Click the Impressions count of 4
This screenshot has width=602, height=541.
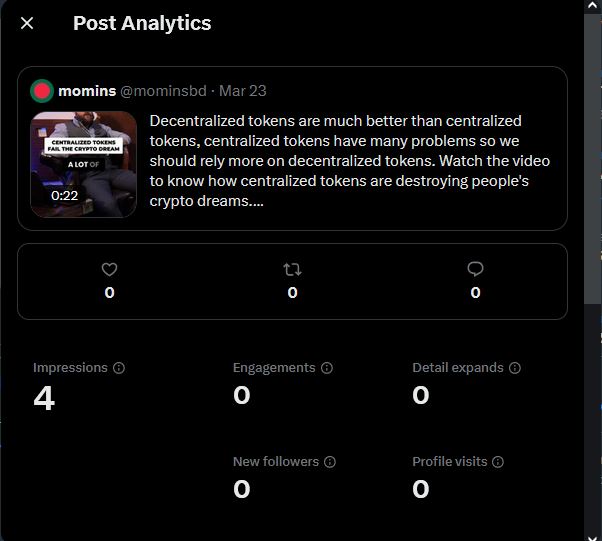click(44, 398)
